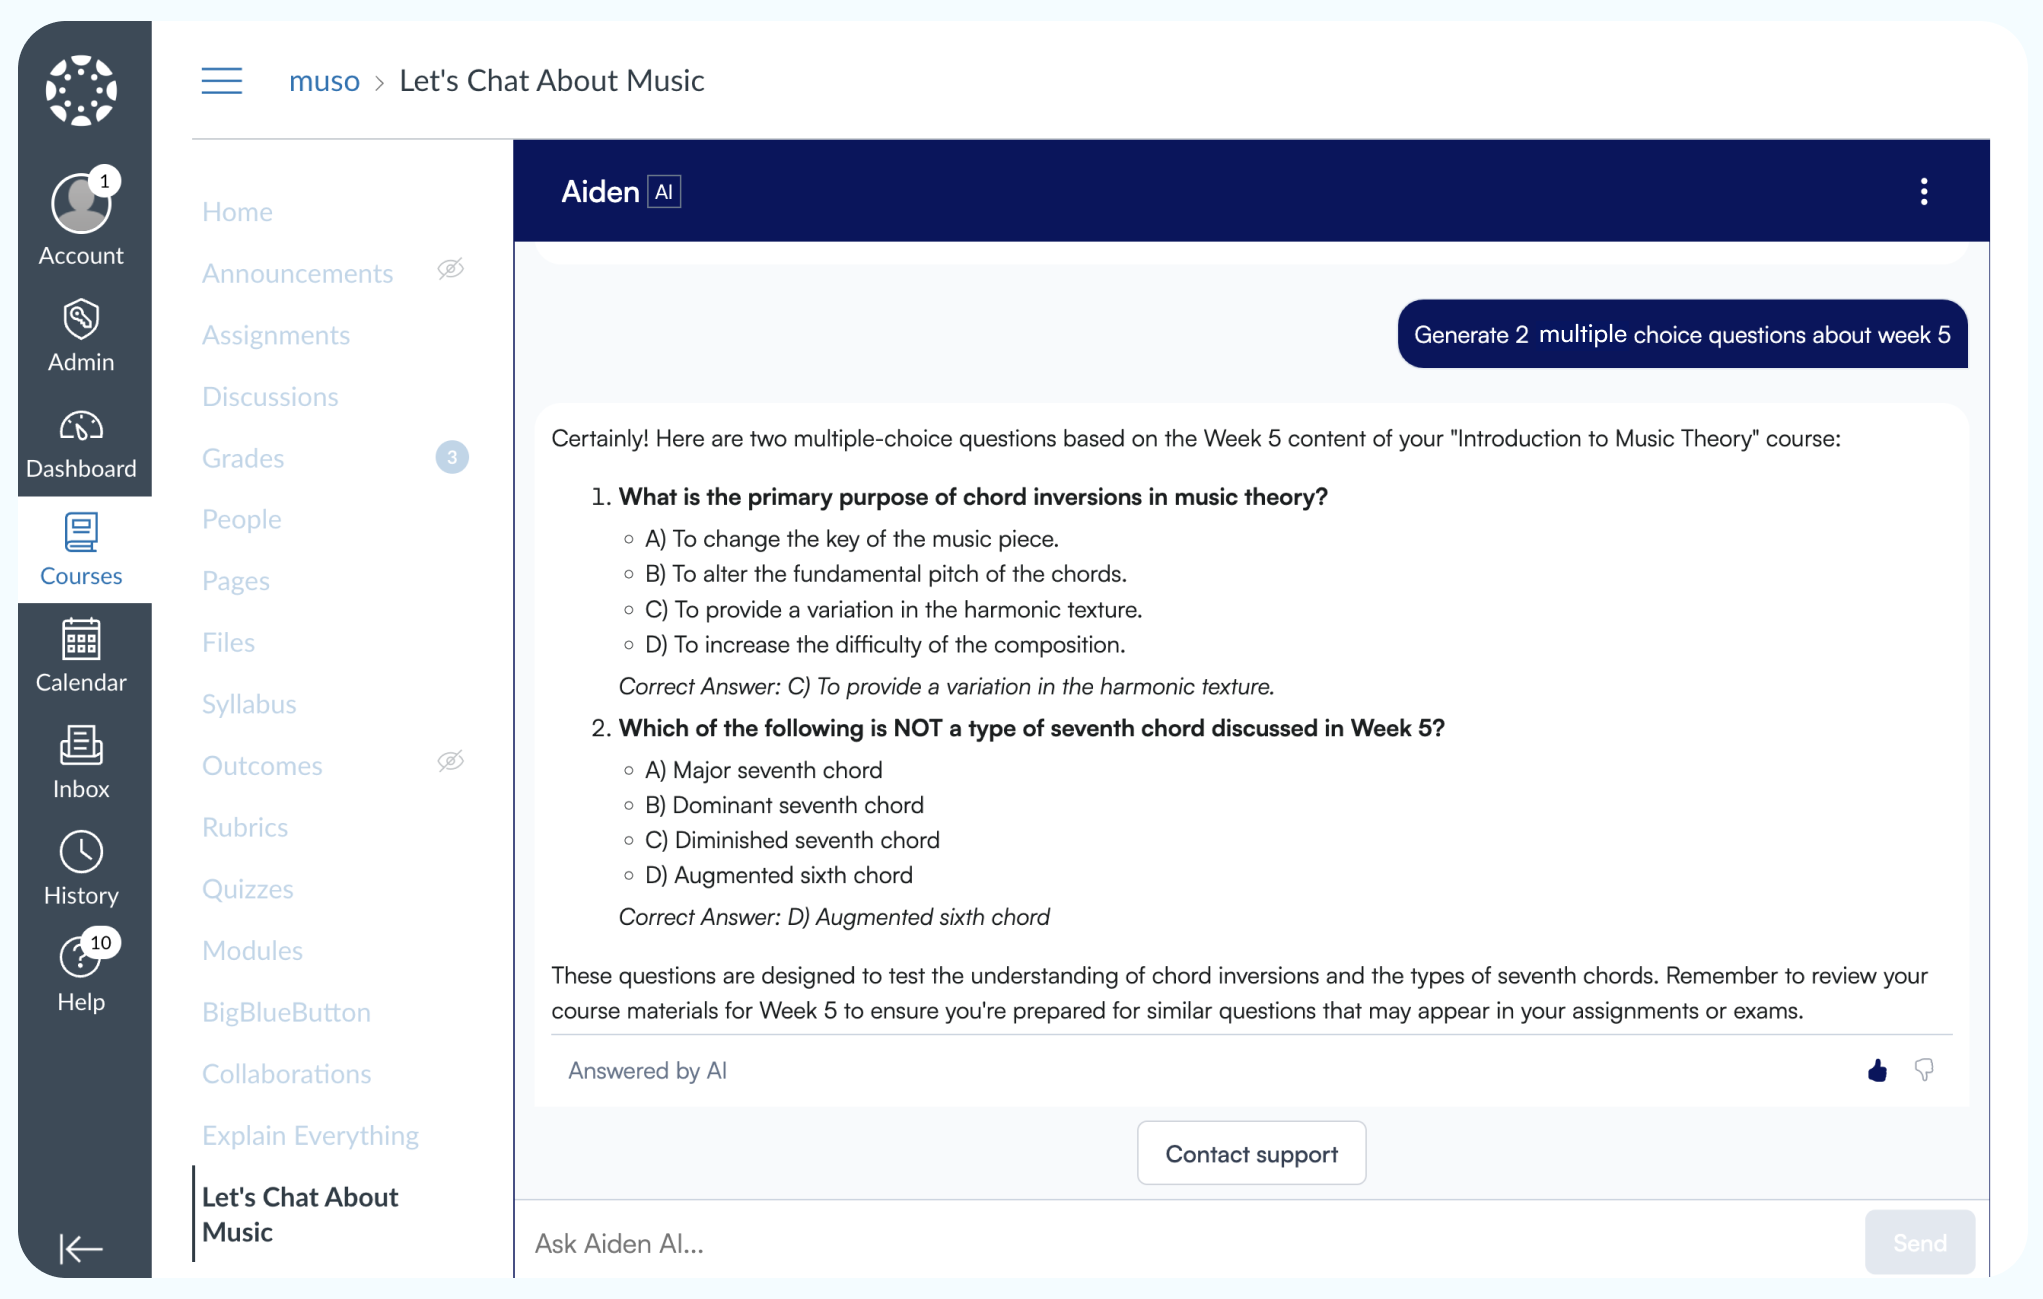Open the Account avatar menu
2043x1299 pixels.
(81, 204)
